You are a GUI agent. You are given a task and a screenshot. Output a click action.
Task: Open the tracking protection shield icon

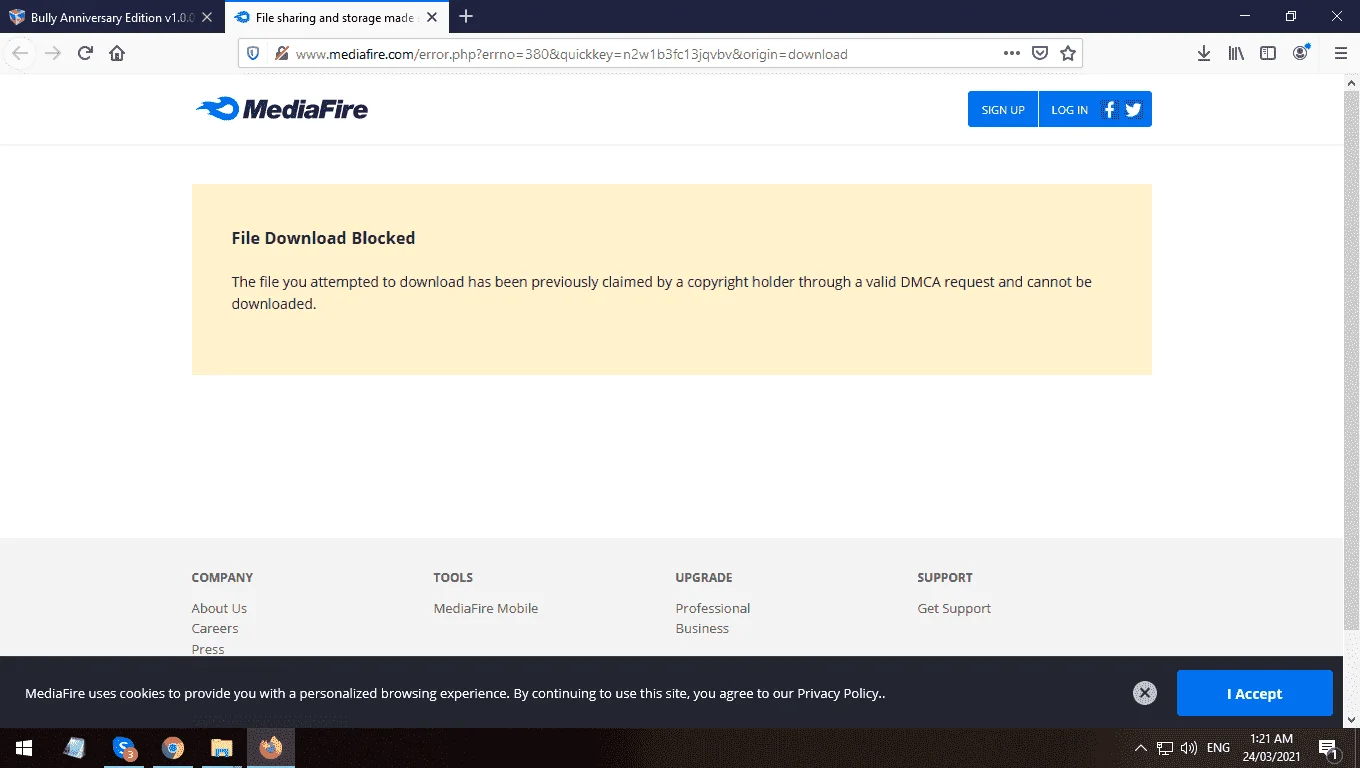coord(253,54)
